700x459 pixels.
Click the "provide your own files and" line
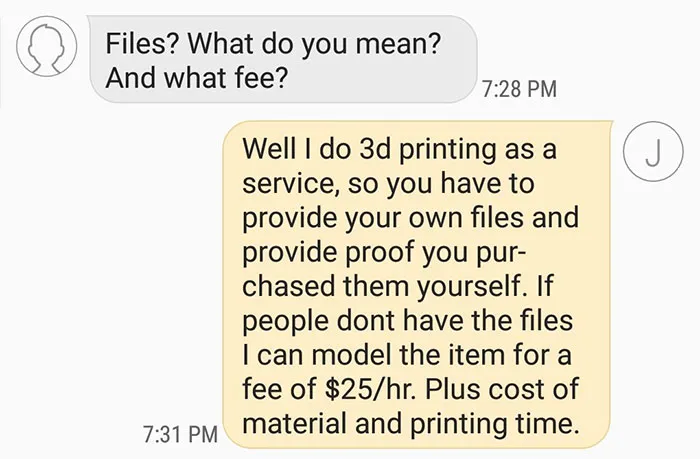410,217
